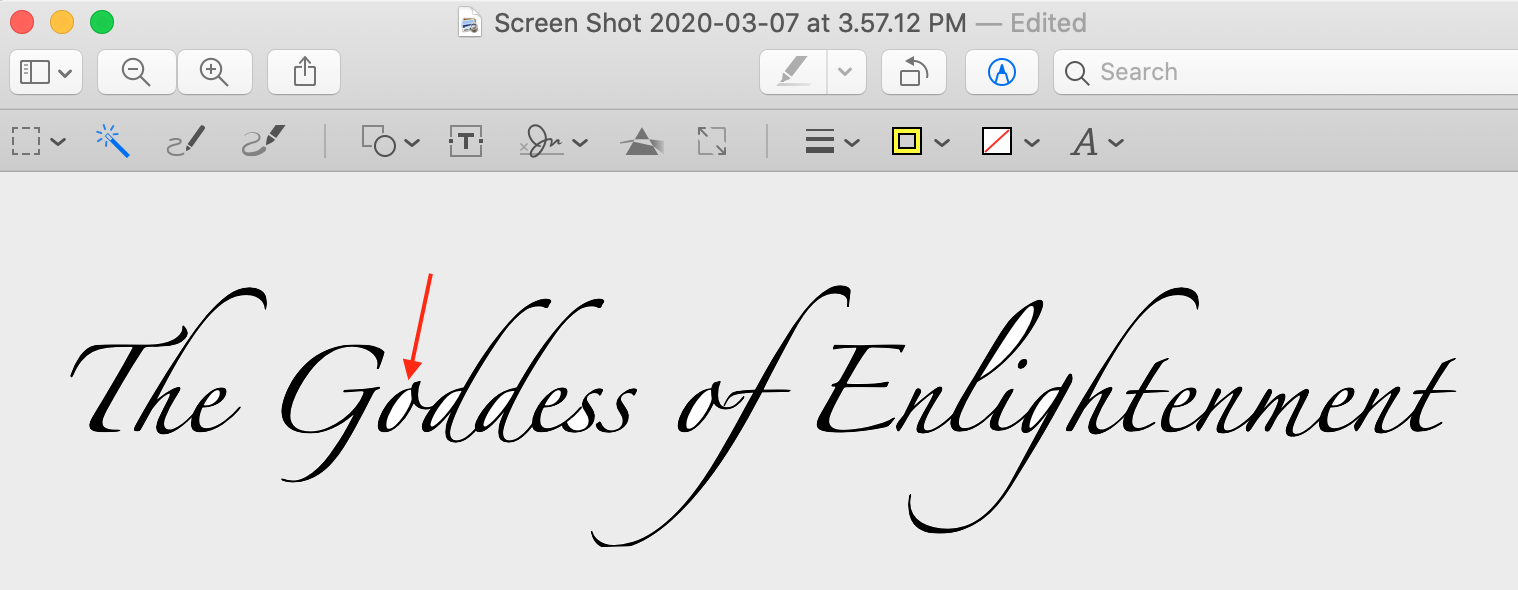Screen dimensions: 1518x590
Task: Click the Zoom Out magnifier button
Action: (x=136, y=72)
